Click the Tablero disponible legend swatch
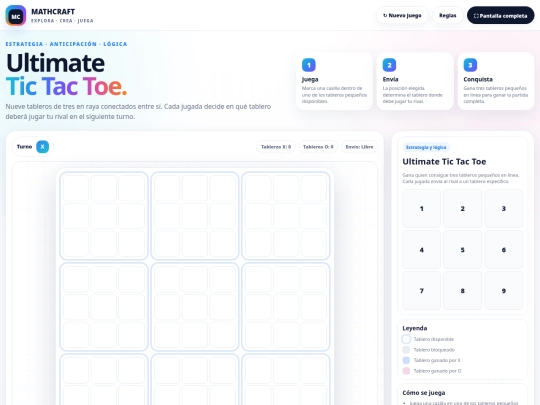 click(x=406, y=339)
